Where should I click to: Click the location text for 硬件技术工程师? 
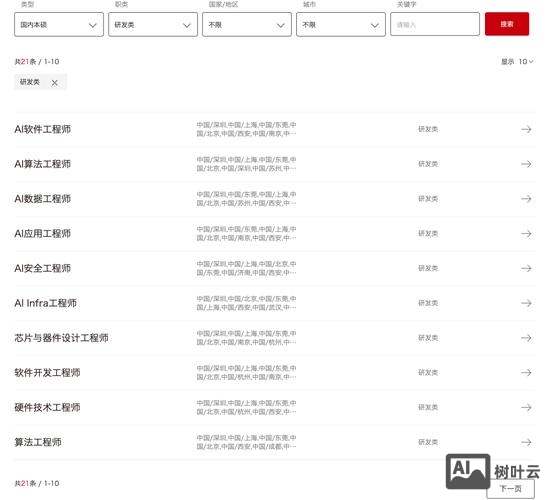click(x=246, y=407)
